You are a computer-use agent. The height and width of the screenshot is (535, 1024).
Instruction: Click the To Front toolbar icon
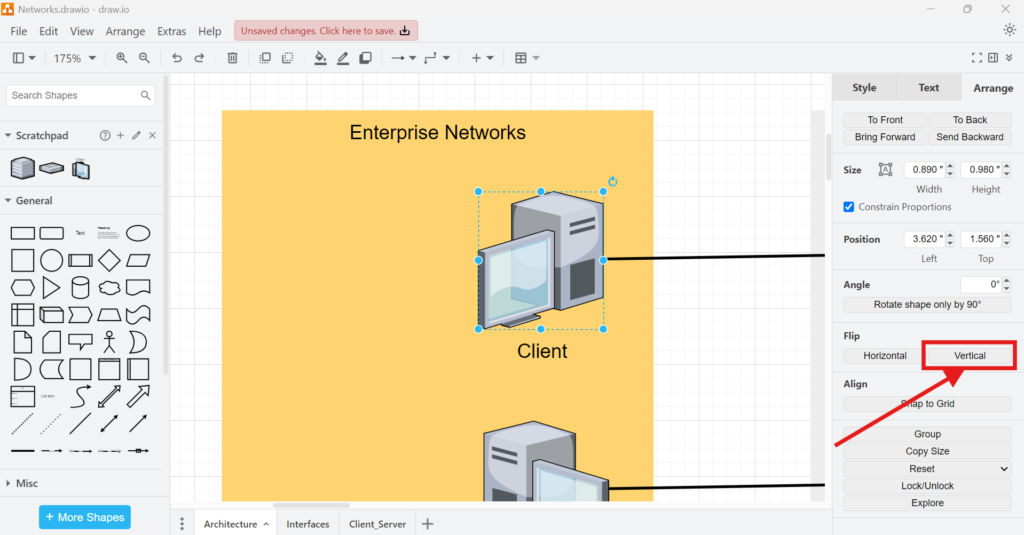click(x=265, y=58)
